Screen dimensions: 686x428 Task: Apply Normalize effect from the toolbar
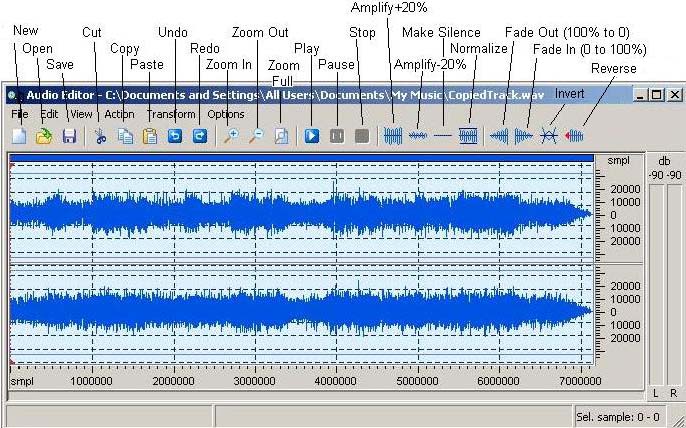468,136
